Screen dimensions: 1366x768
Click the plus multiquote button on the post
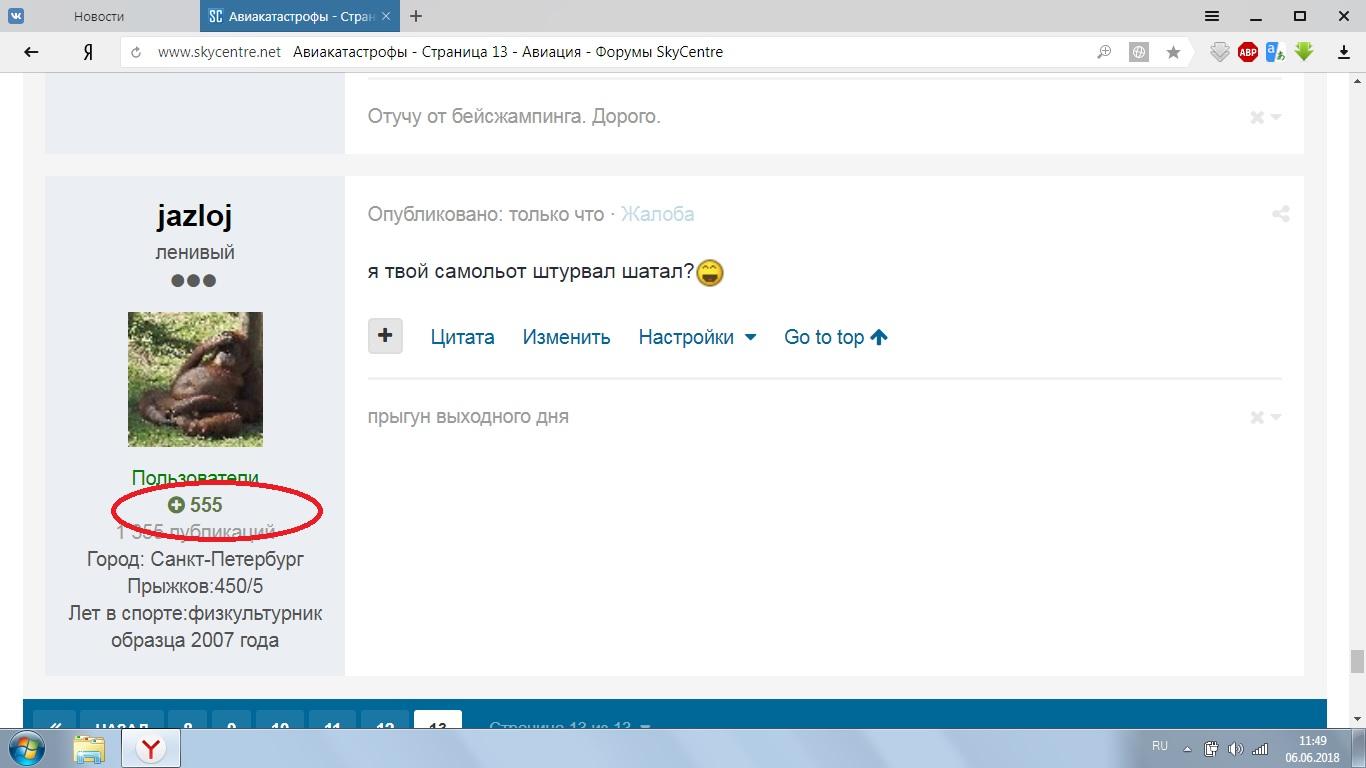(x=385, y=336)
